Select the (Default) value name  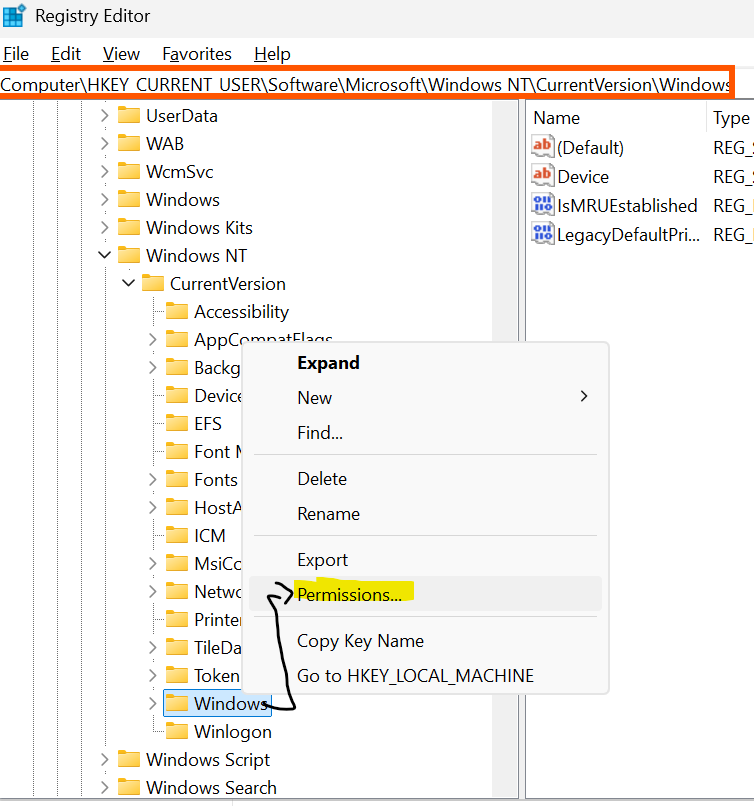[590, 148]
